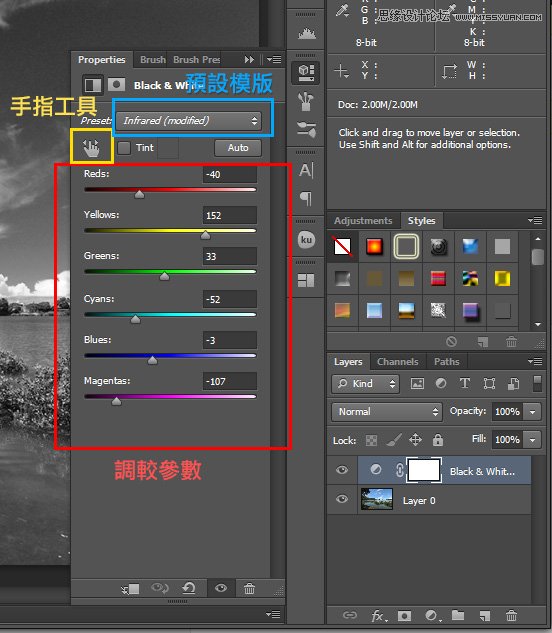Add a layer mask
The height and width of the screenshot is (633, 552).
coord(404,616)
